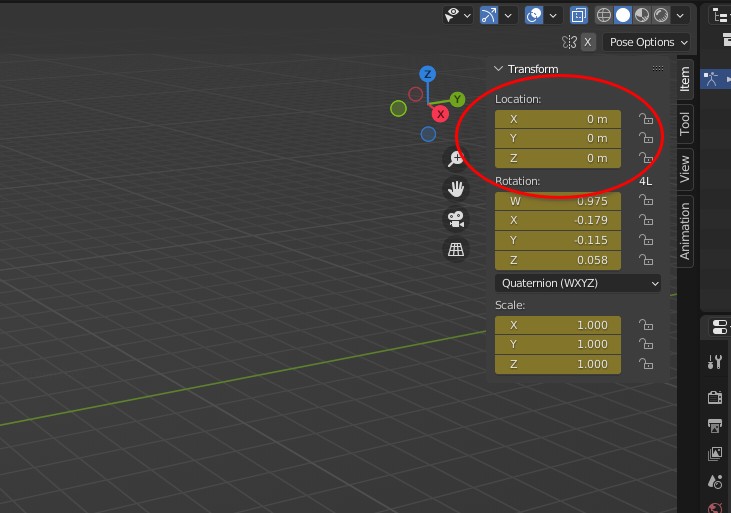Open Render properties tab icon
This screenshot has height=513, width=731.
[x=715, y=397]
